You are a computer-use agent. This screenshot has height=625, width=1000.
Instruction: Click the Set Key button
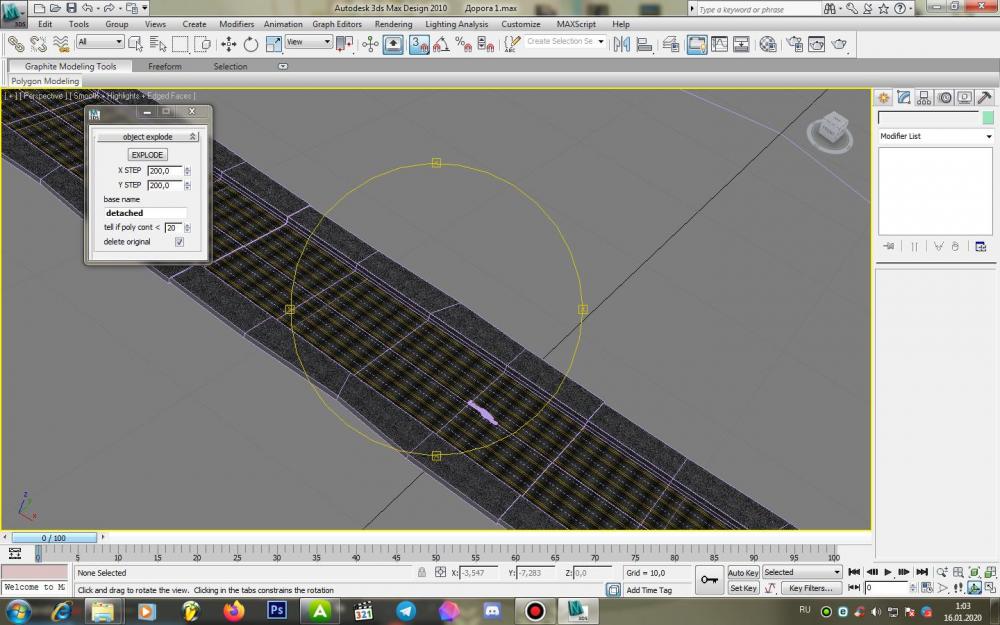tap(743, 588)
